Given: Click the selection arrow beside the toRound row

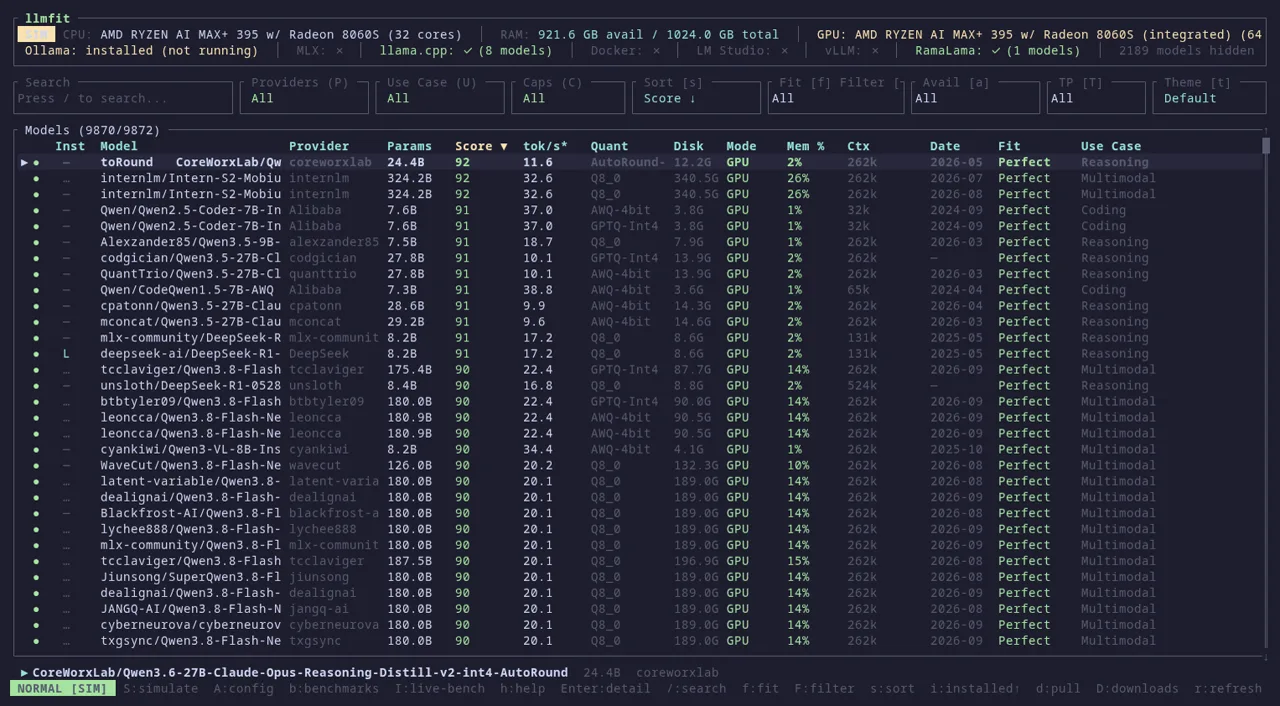Looking at the screenshot, I should 25,162.
